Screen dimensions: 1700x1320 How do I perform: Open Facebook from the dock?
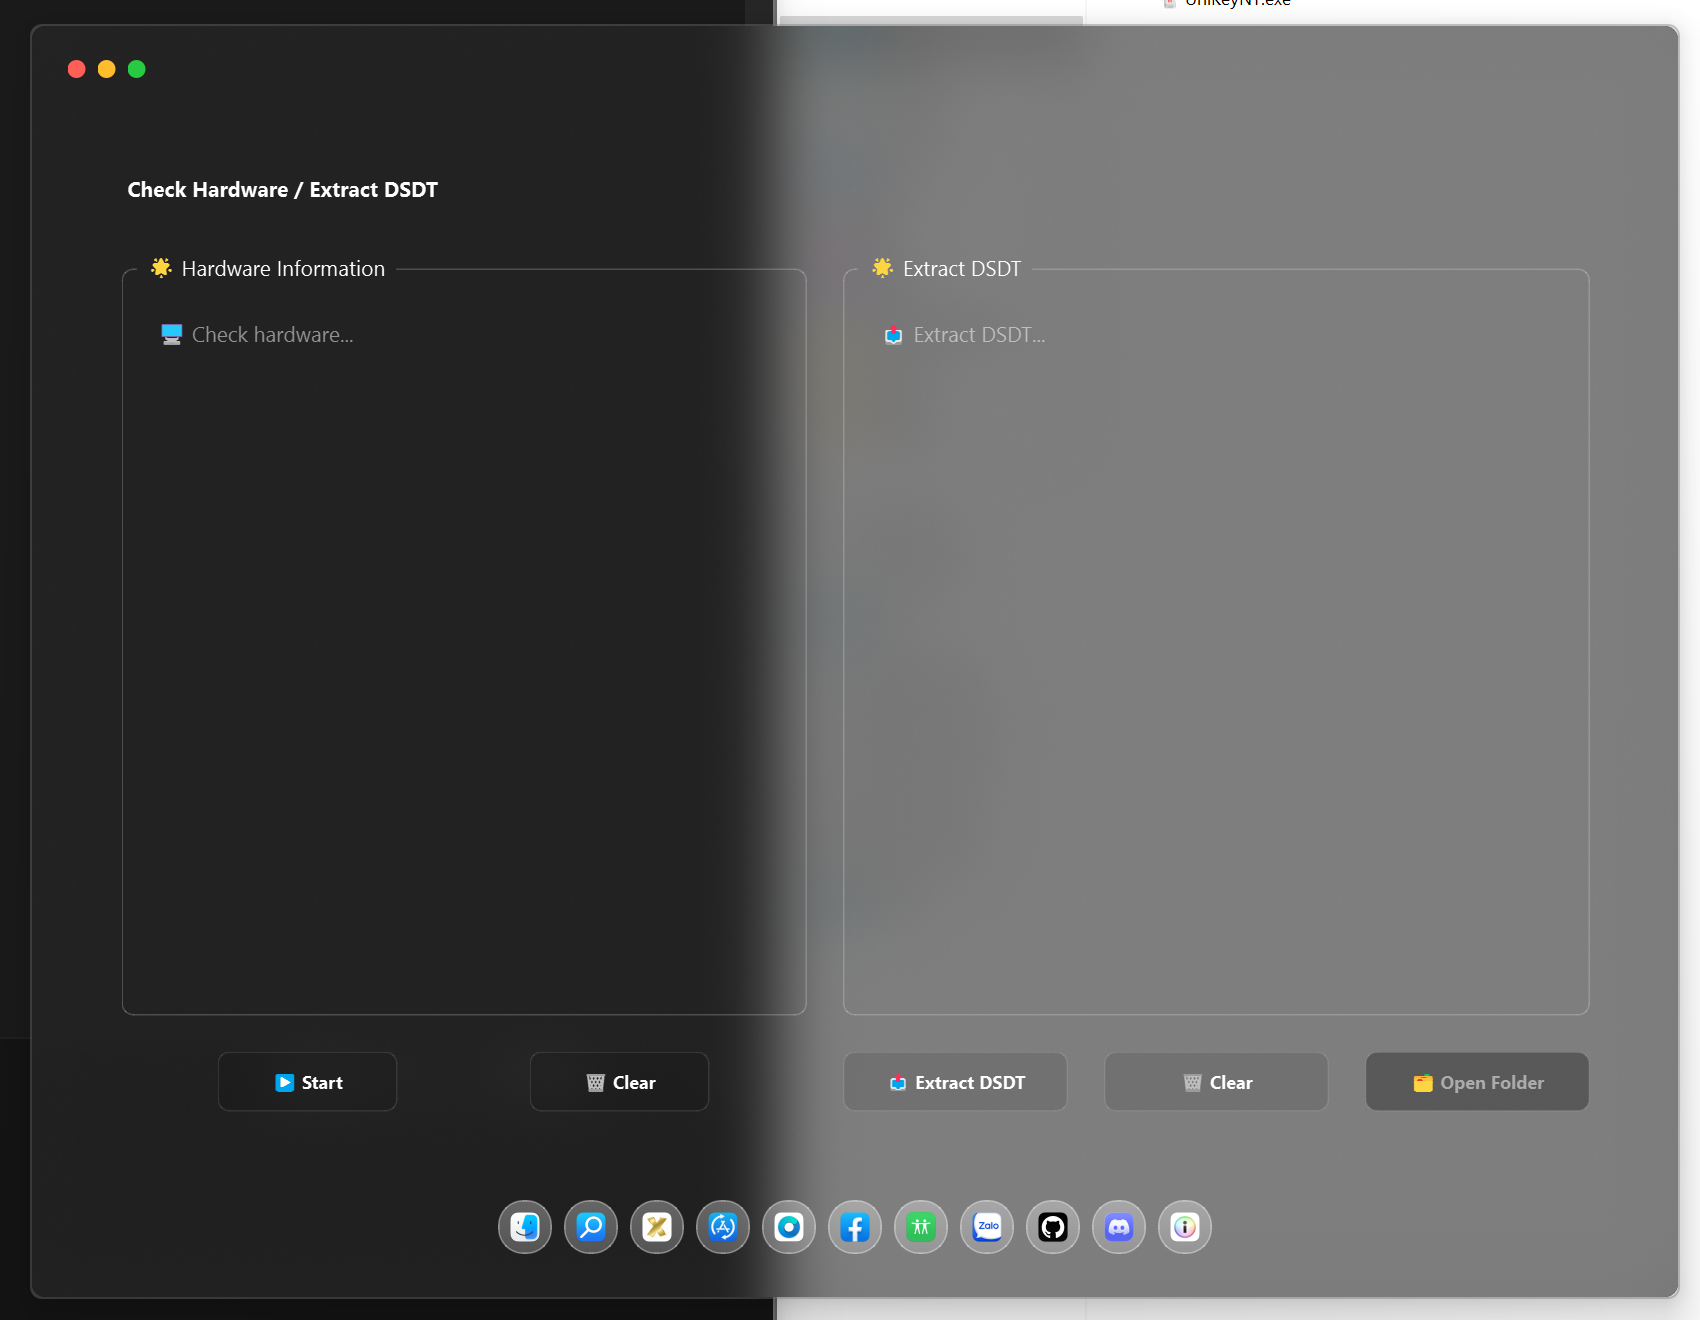[854, 1227]
